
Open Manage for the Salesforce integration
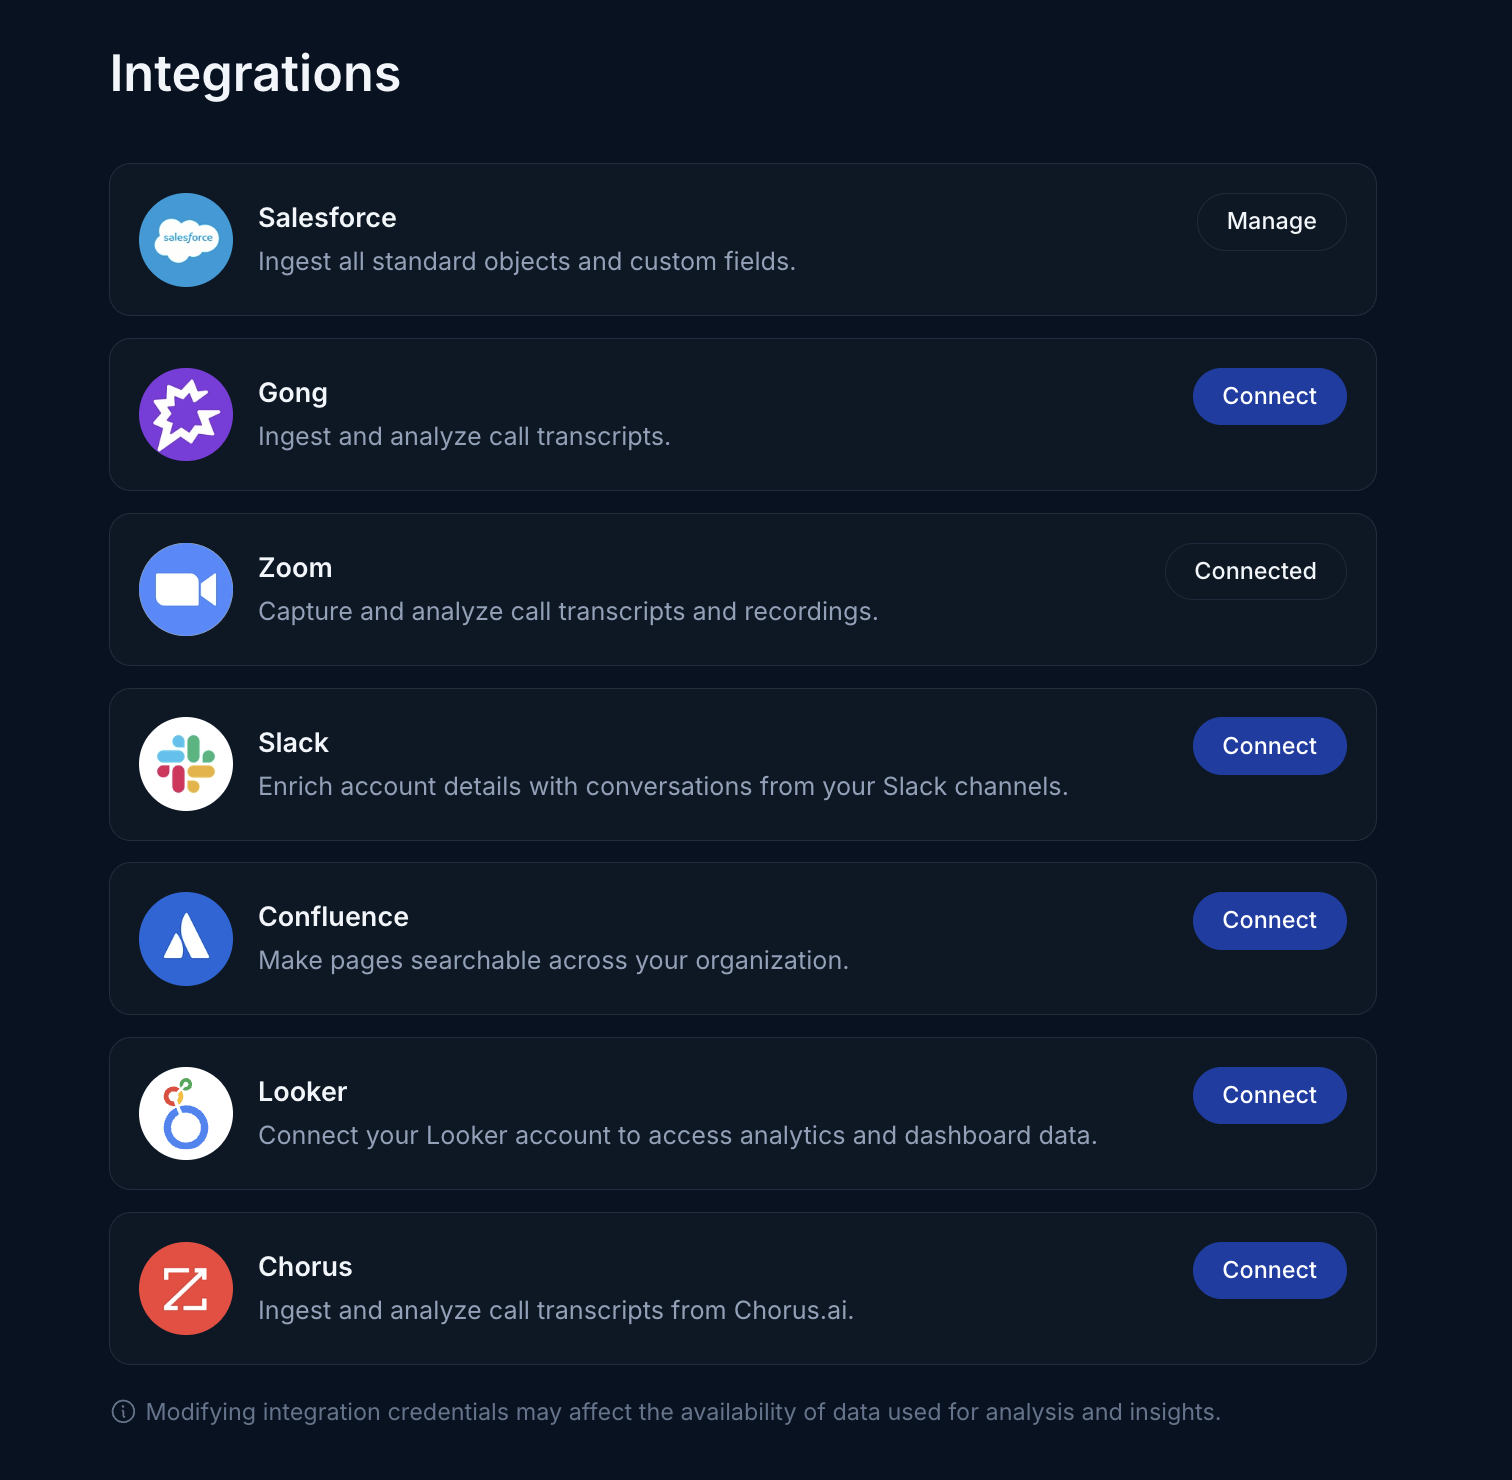tap(1271, 221)
